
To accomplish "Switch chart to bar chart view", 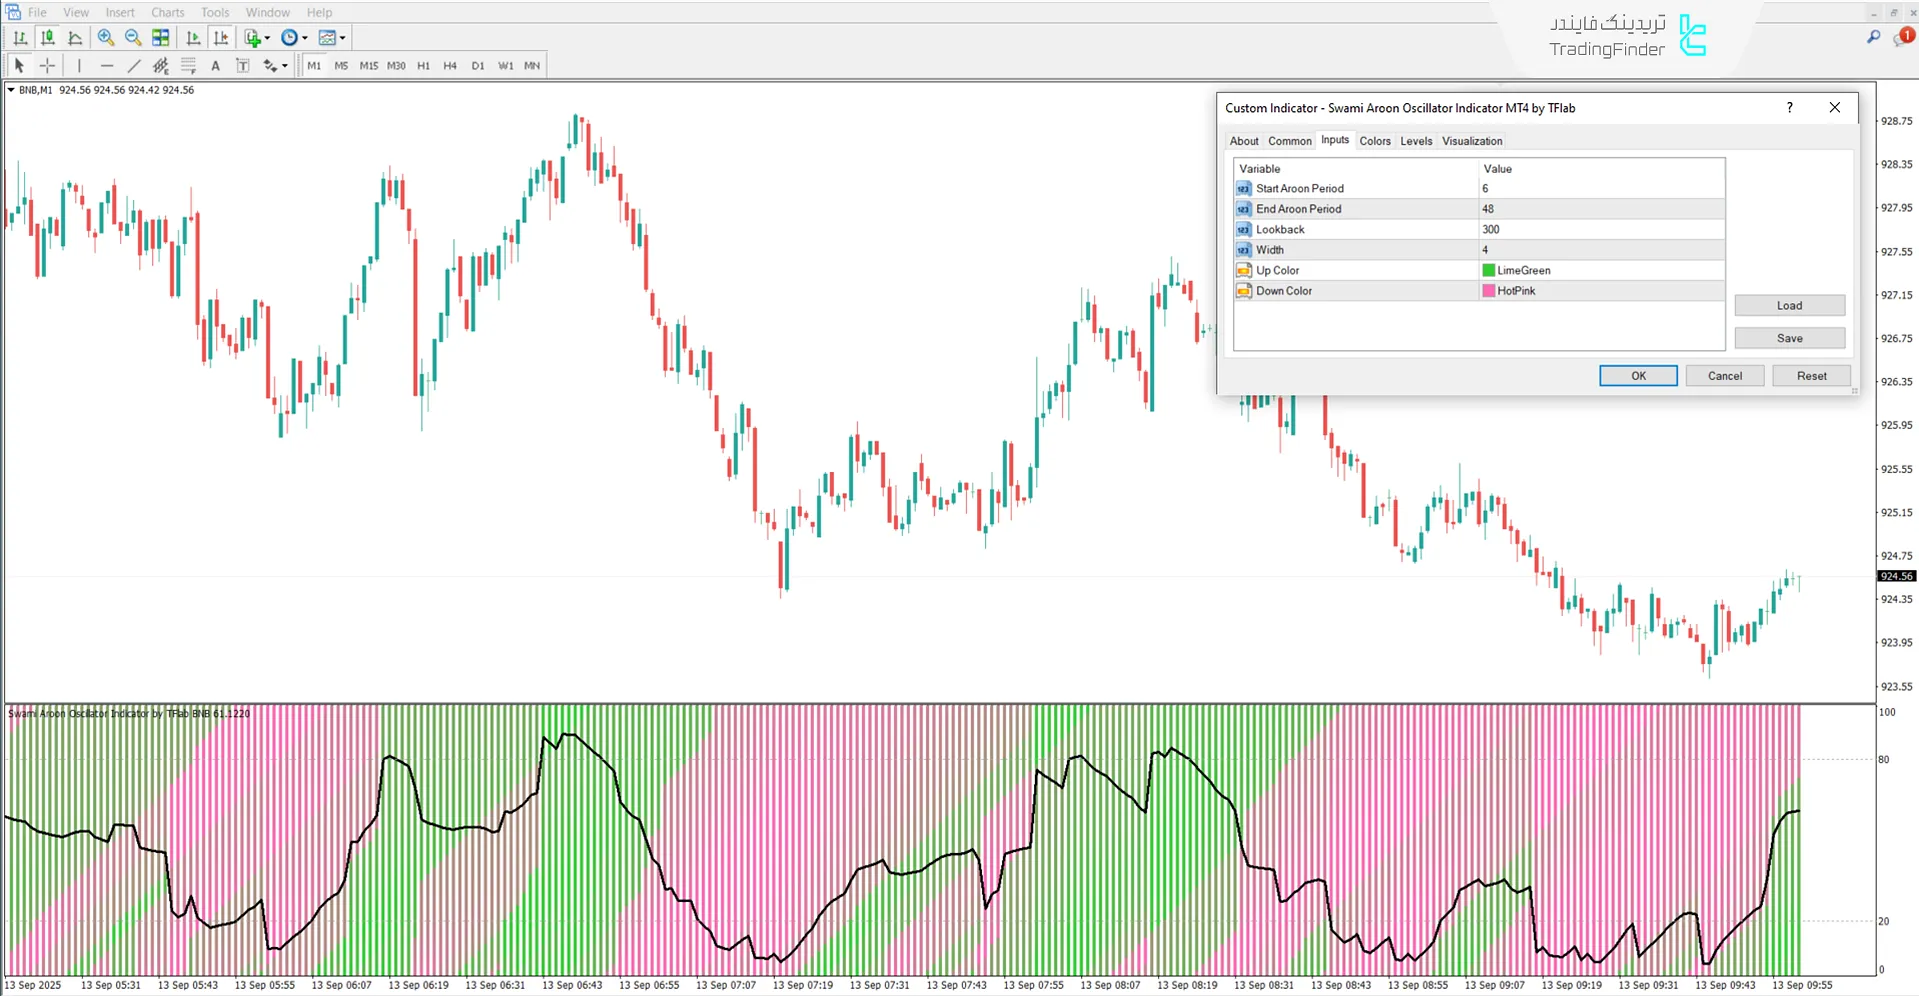I will click(x=20, y=38).
